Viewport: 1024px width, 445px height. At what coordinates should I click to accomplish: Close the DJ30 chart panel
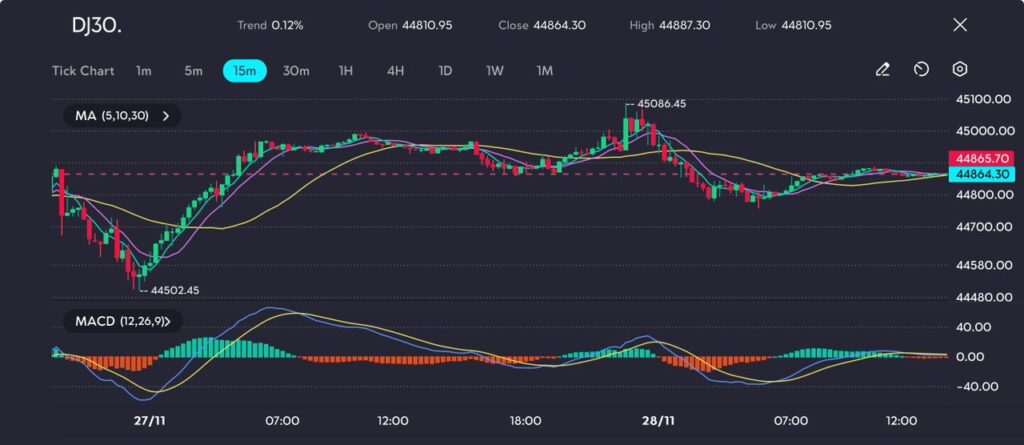point(960,25)
